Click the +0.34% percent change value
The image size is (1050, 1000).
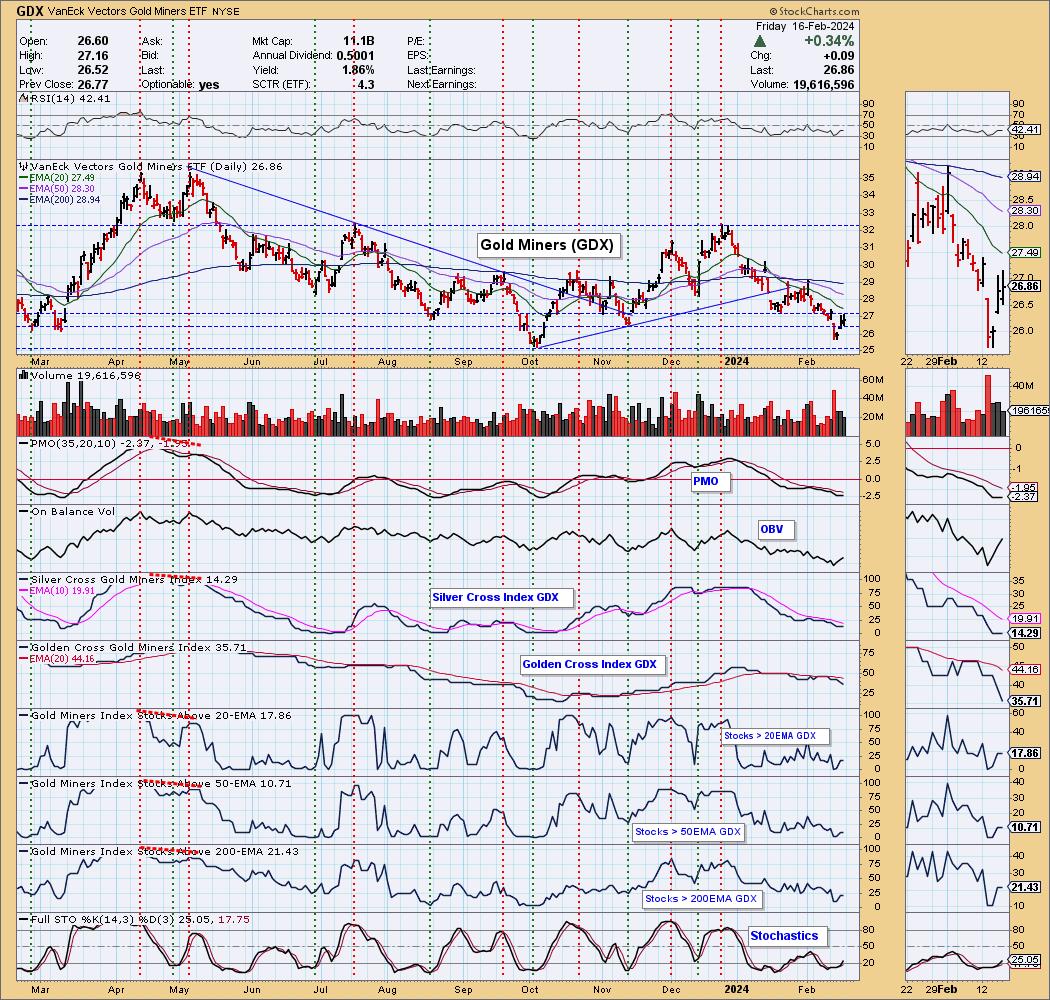click(x=829, y=41)
